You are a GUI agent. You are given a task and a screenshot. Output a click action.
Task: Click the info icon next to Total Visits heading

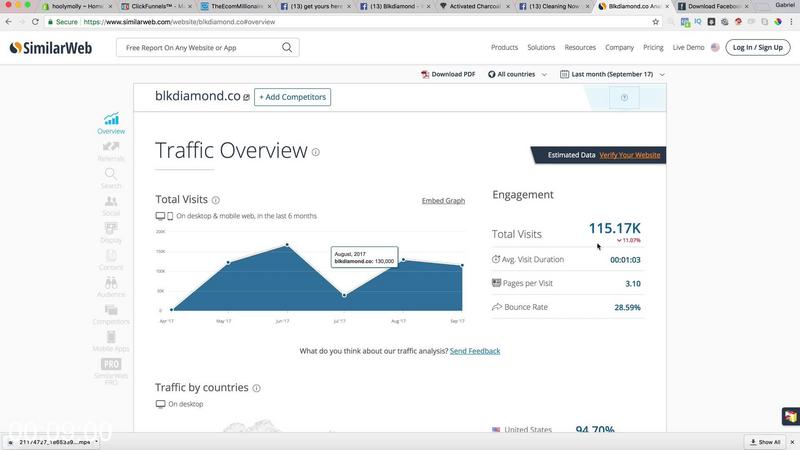point(216,200)
